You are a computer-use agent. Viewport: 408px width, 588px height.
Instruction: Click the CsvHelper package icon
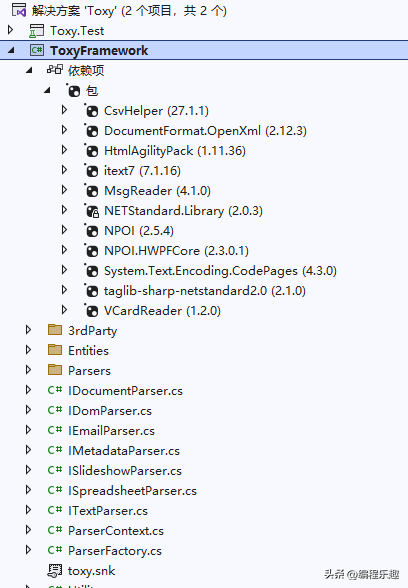[92, 111]
